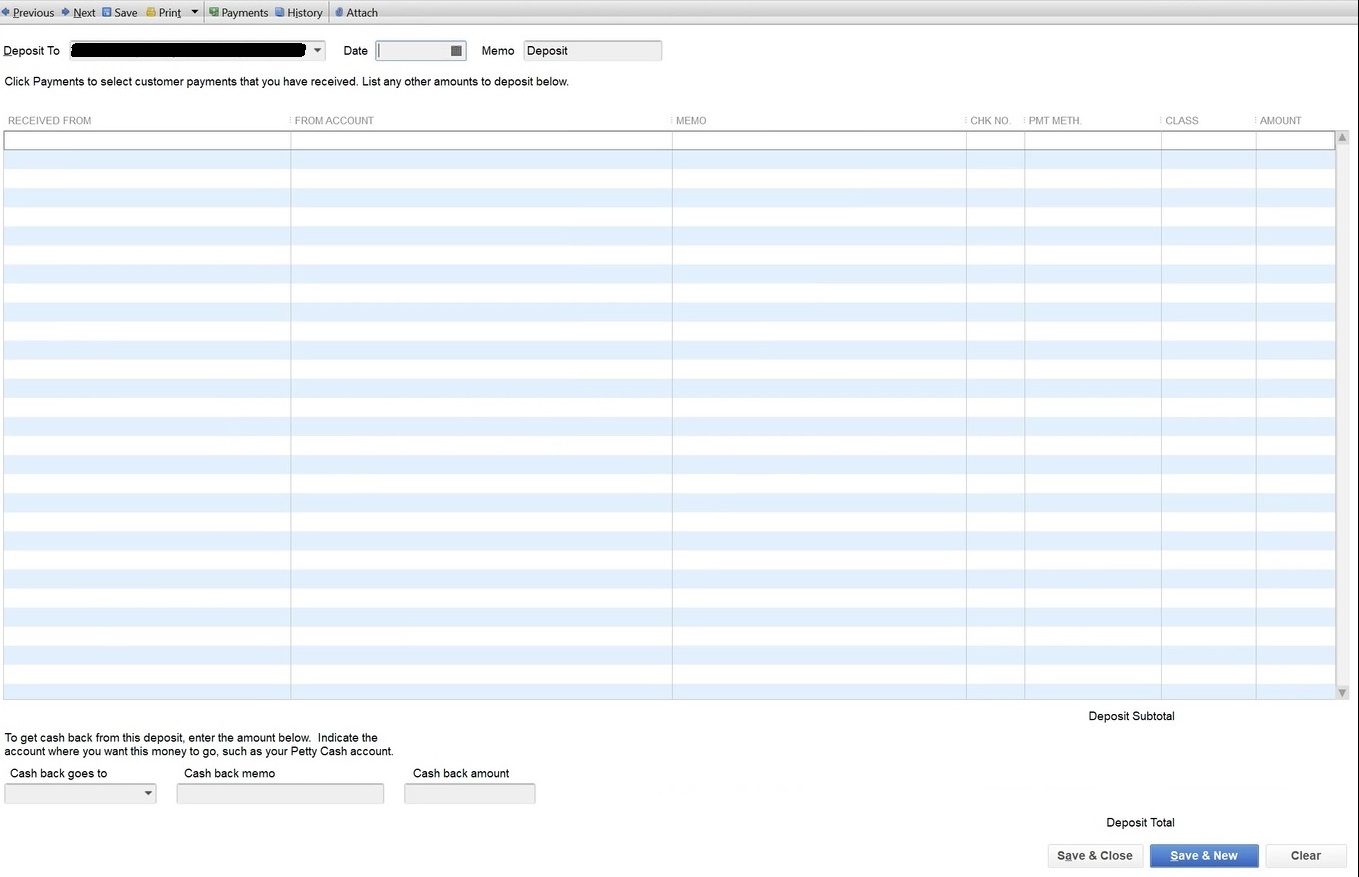The height and width of the screenshot is (877, 1359).
Task: Select first row Received From cell
Action: pos(147,141)
